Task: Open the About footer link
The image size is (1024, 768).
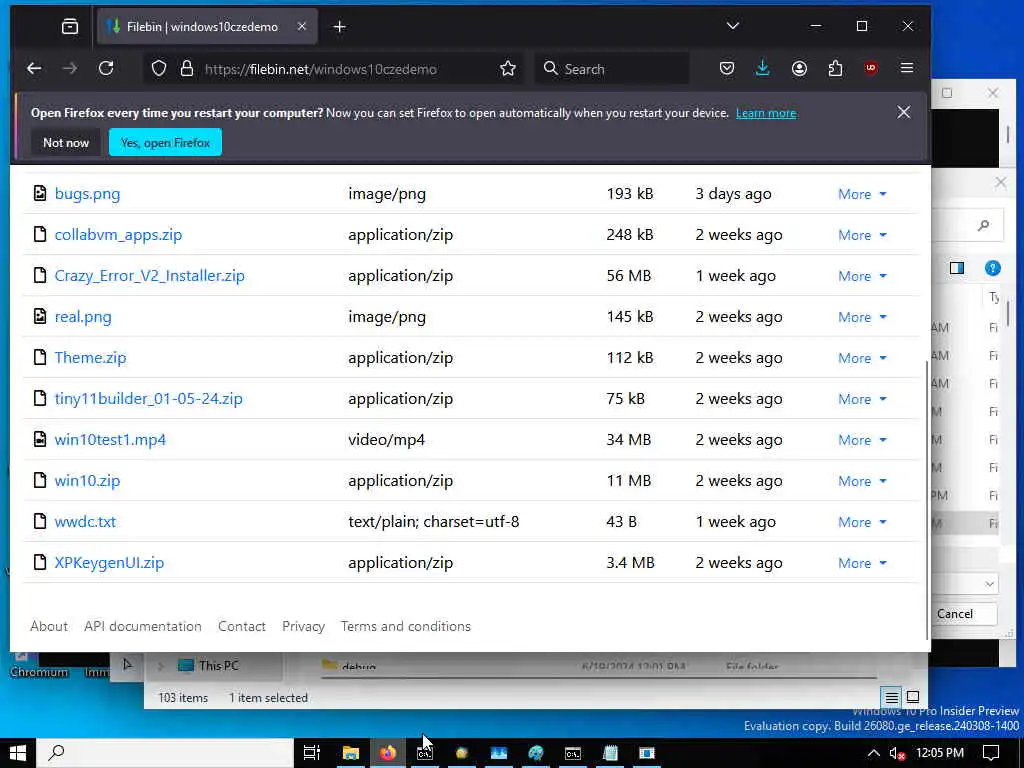Action: tap(49, 626)
